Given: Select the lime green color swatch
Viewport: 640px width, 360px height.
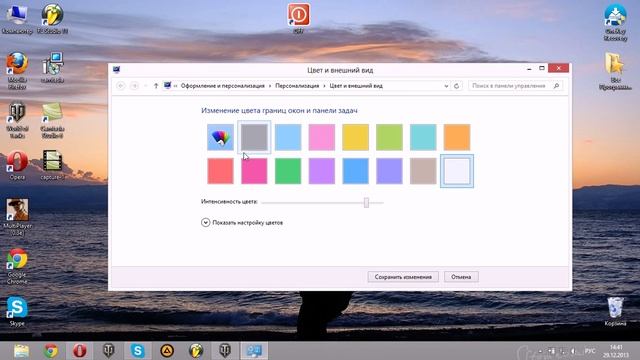Looking at the screenshot, I should coord(389,137).
